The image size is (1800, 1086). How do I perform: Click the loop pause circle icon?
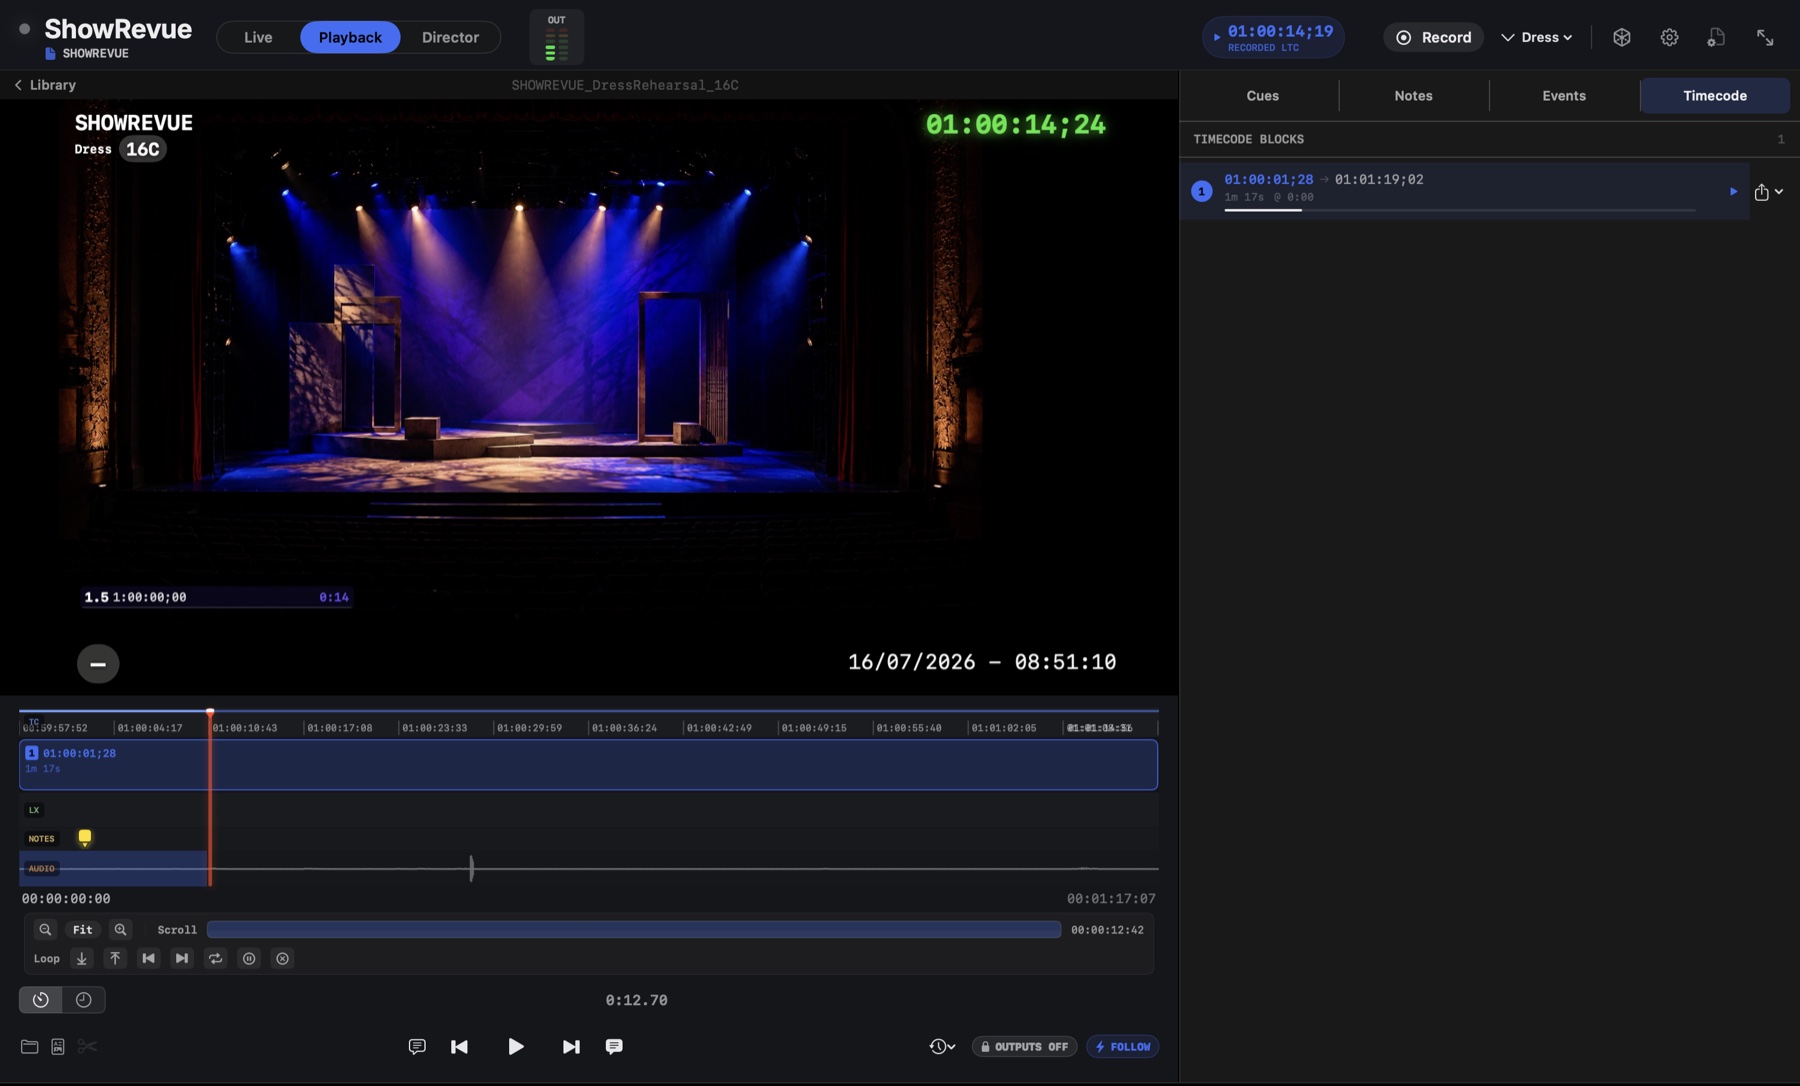tap(249, 959)
